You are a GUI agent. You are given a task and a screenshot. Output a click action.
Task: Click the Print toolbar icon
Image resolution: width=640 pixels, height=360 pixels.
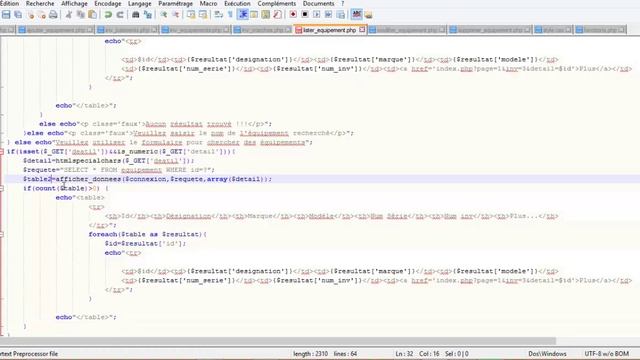pos(53,15)
